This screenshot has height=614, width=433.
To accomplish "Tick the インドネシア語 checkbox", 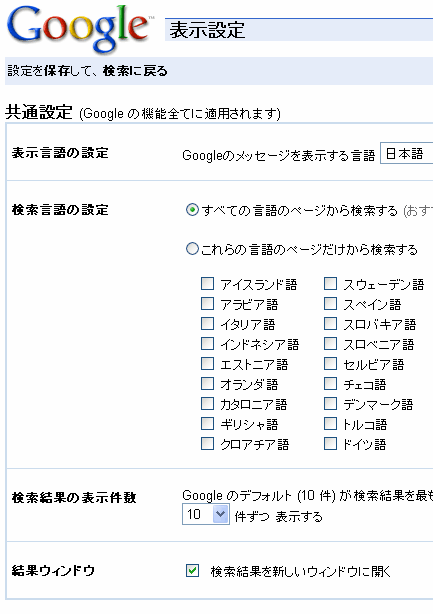I will (207, 343).
